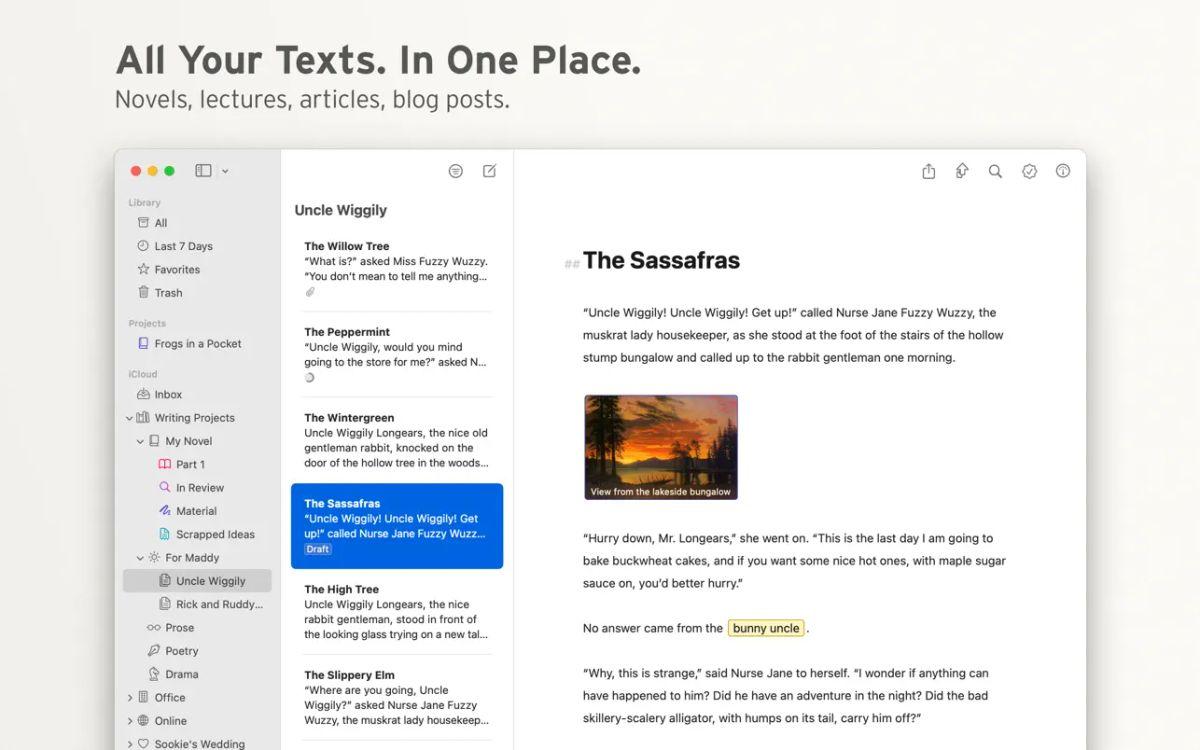Click the lakeside bungalow sunset image
The height and width of the screenshot is (750, 1200).
coord(661,446)
